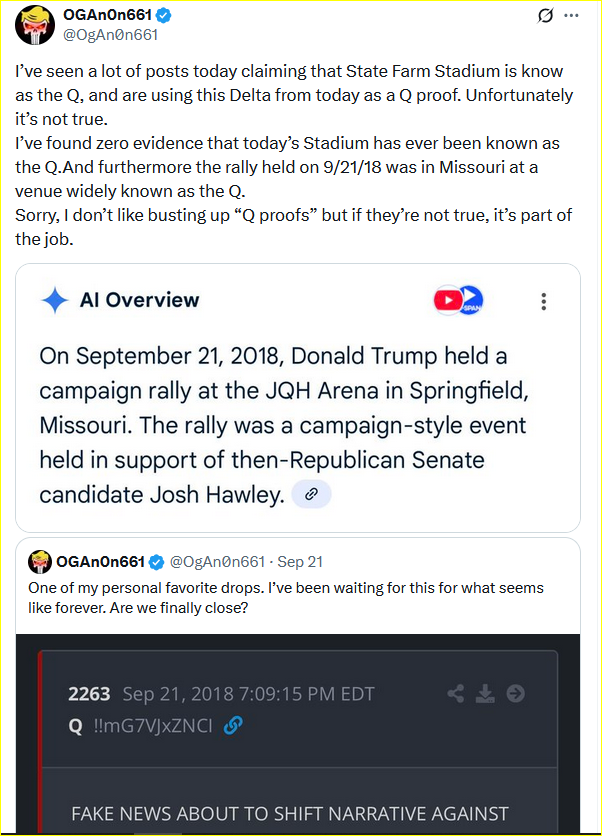Click the download icon on drop 2263
602x836 pixels.
486,693
